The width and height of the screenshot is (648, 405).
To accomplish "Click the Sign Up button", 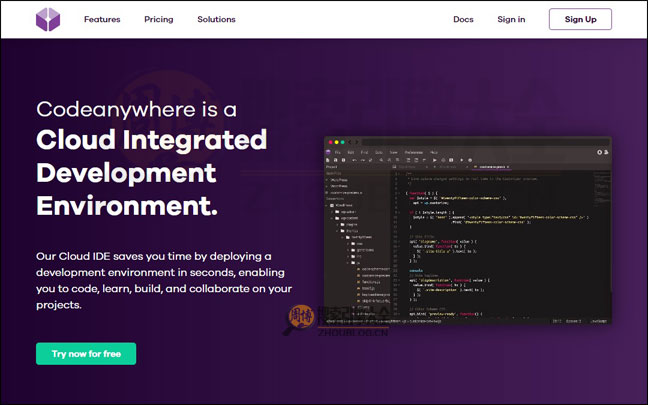I will click(x=580, y=19).
